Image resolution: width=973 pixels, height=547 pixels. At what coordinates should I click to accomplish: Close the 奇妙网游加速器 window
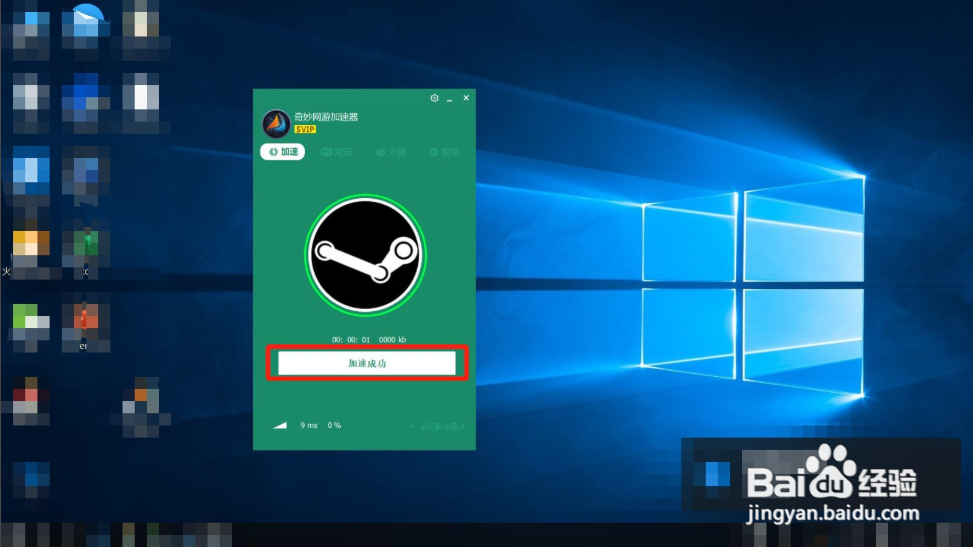(466, 98)
